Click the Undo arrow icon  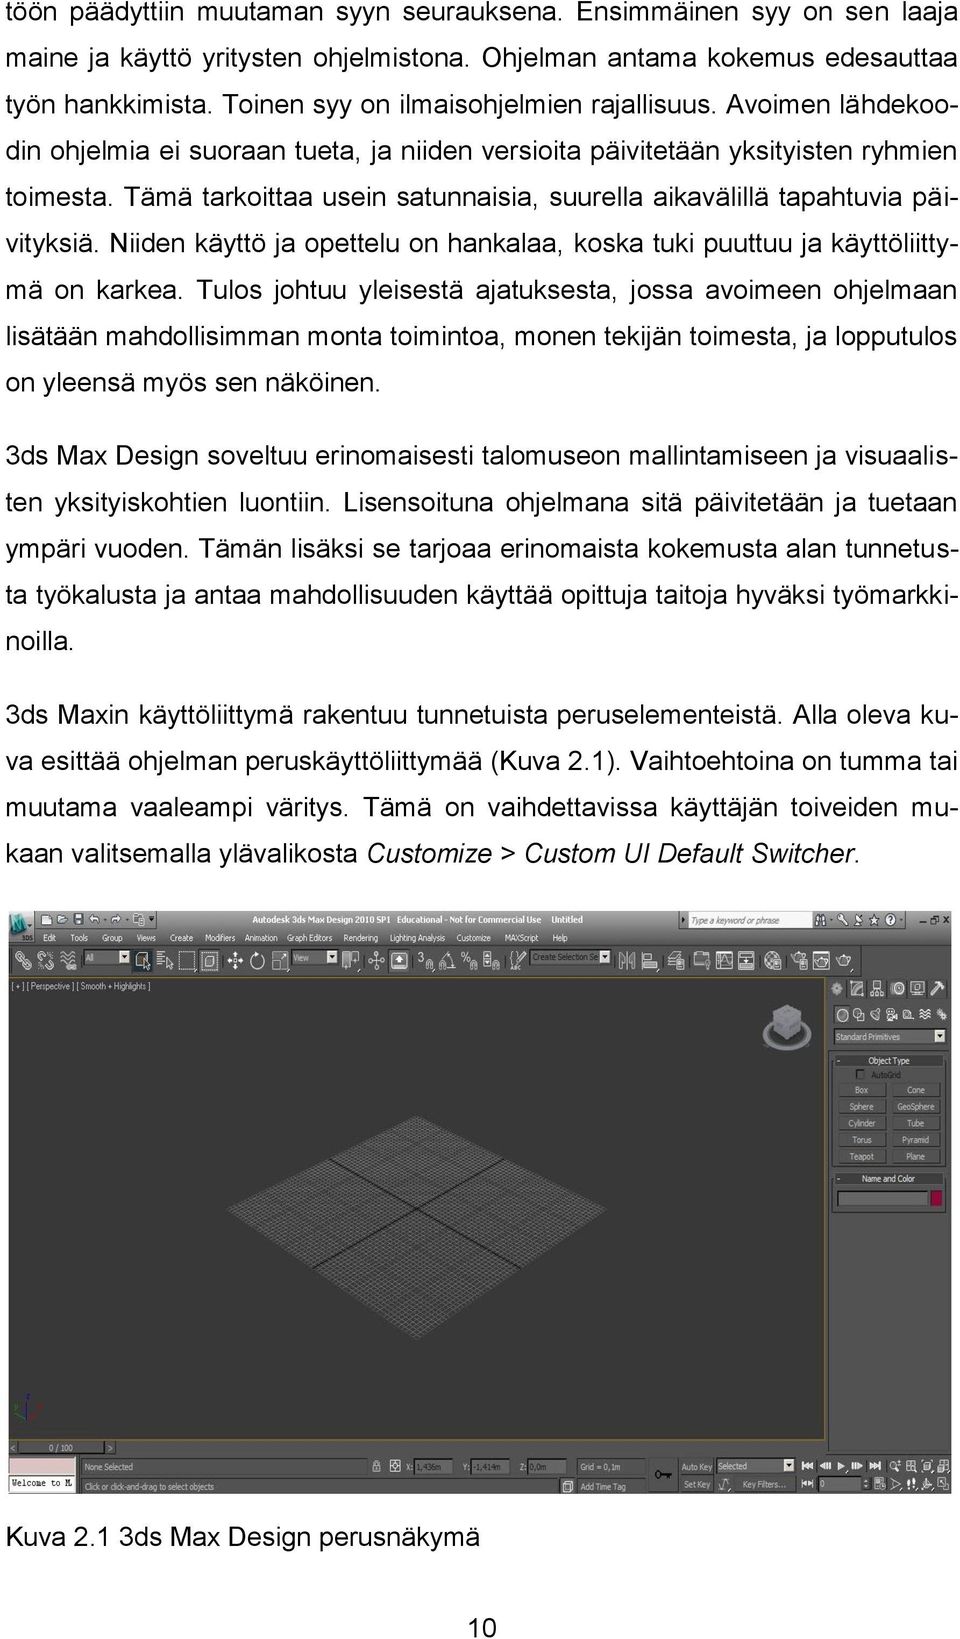point(94,919)
